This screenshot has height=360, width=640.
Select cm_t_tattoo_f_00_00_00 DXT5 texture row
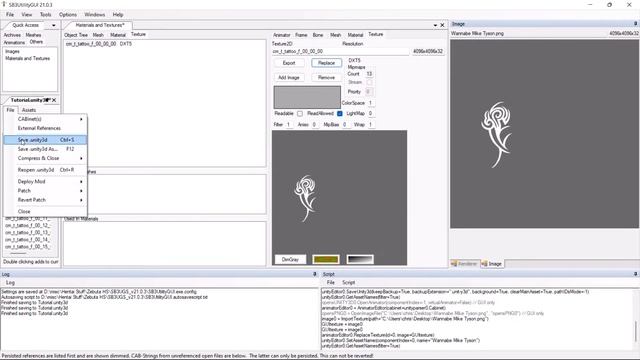pos(99,44)
